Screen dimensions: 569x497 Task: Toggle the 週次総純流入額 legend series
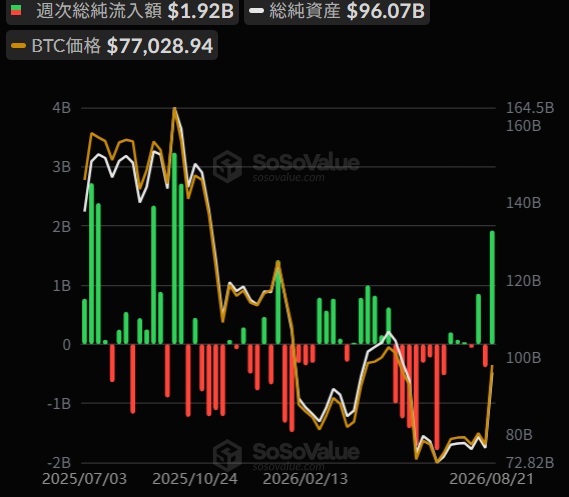pyautogui.click(x=122, y=11)
